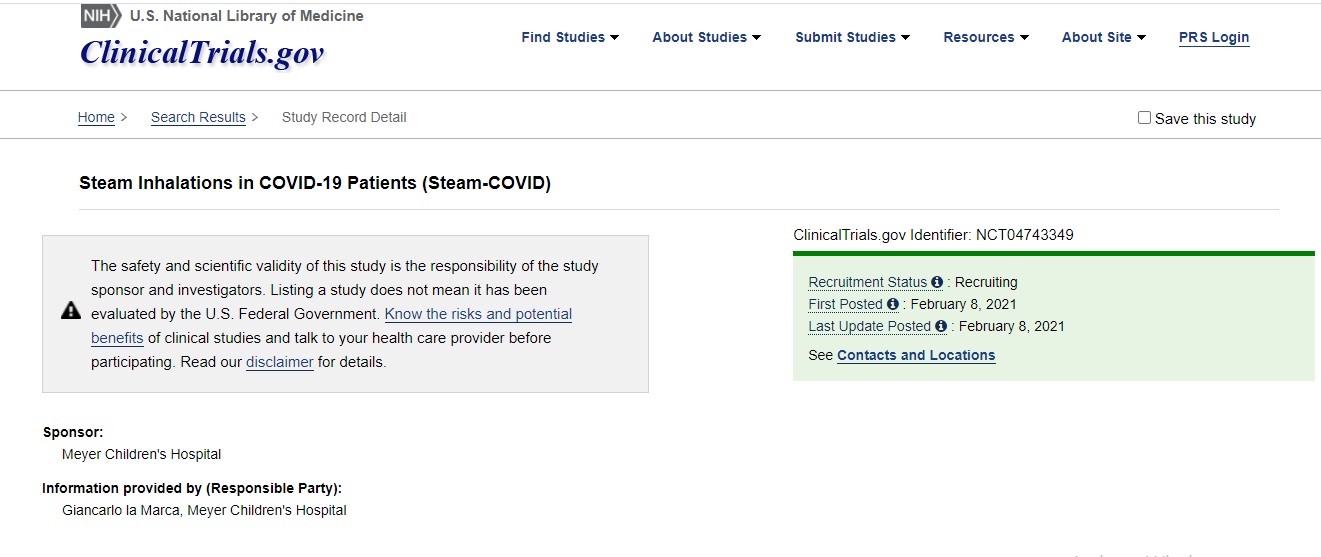This screenshot has height=557, width=1321.
Task: Open the disclaimer link
Action: coord(280,362)
